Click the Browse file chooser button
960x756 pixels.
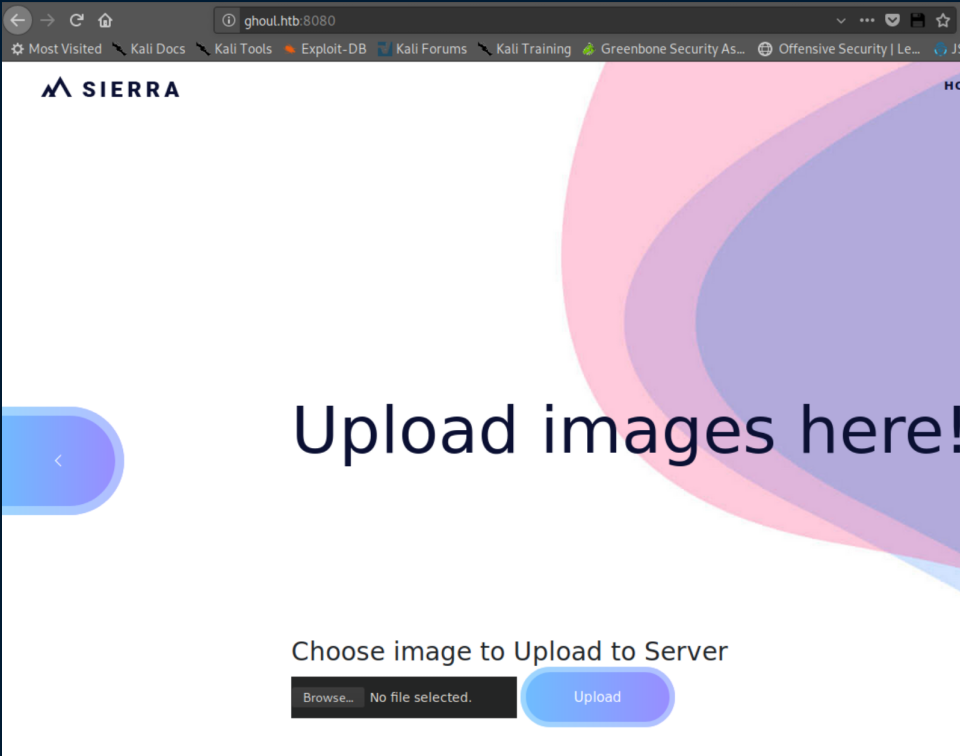pos(328,698)
